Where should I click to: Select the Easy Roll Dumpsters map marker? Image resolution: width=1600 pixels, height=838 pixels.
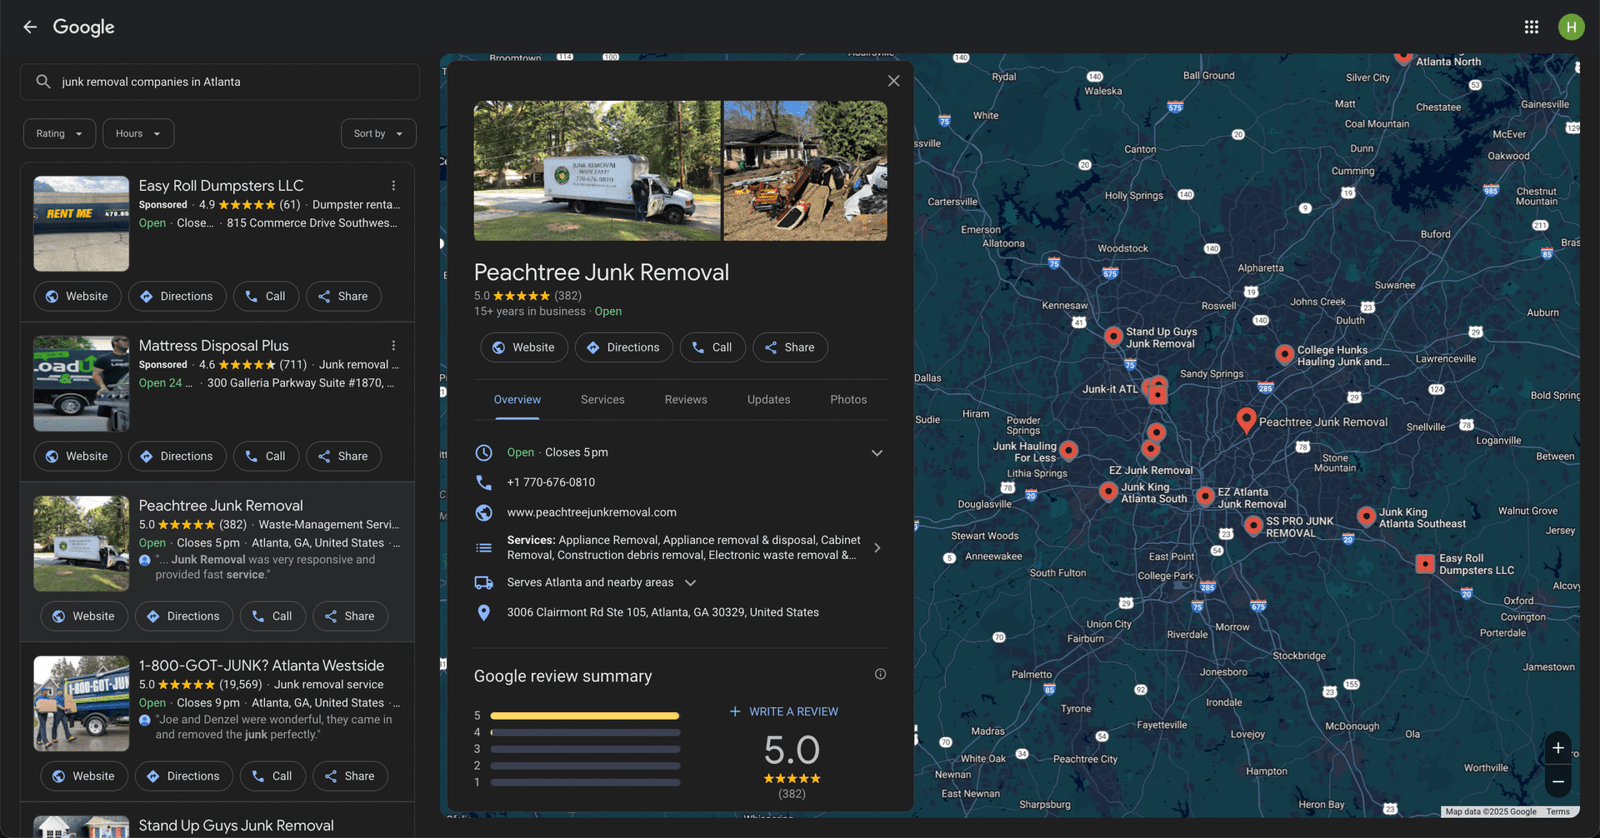click(1425, 564)
